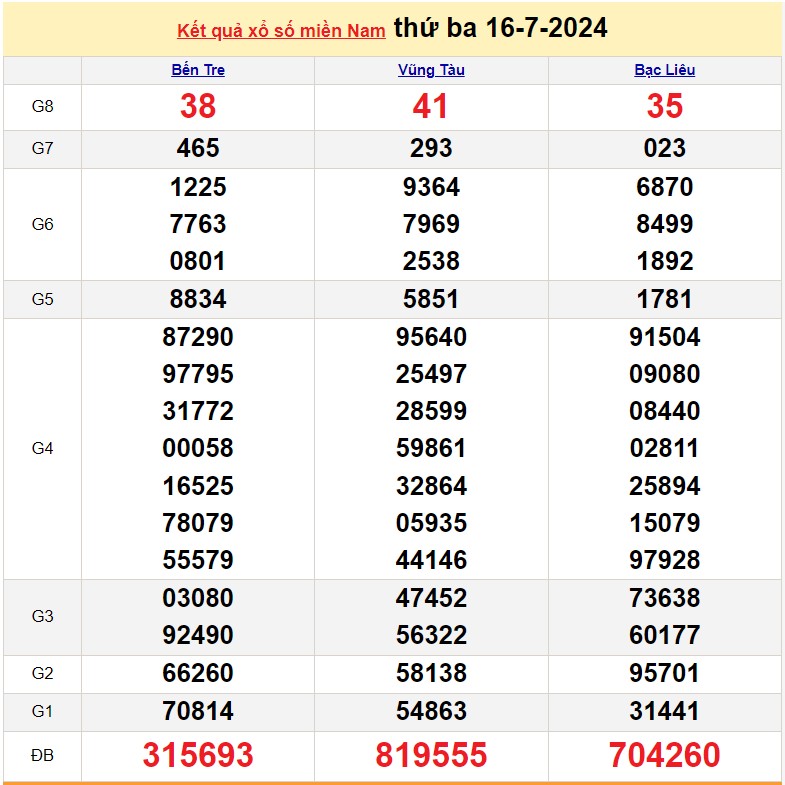Click G2 result 58138
Viewport: 785px width, 785px height.
[431, 673]
